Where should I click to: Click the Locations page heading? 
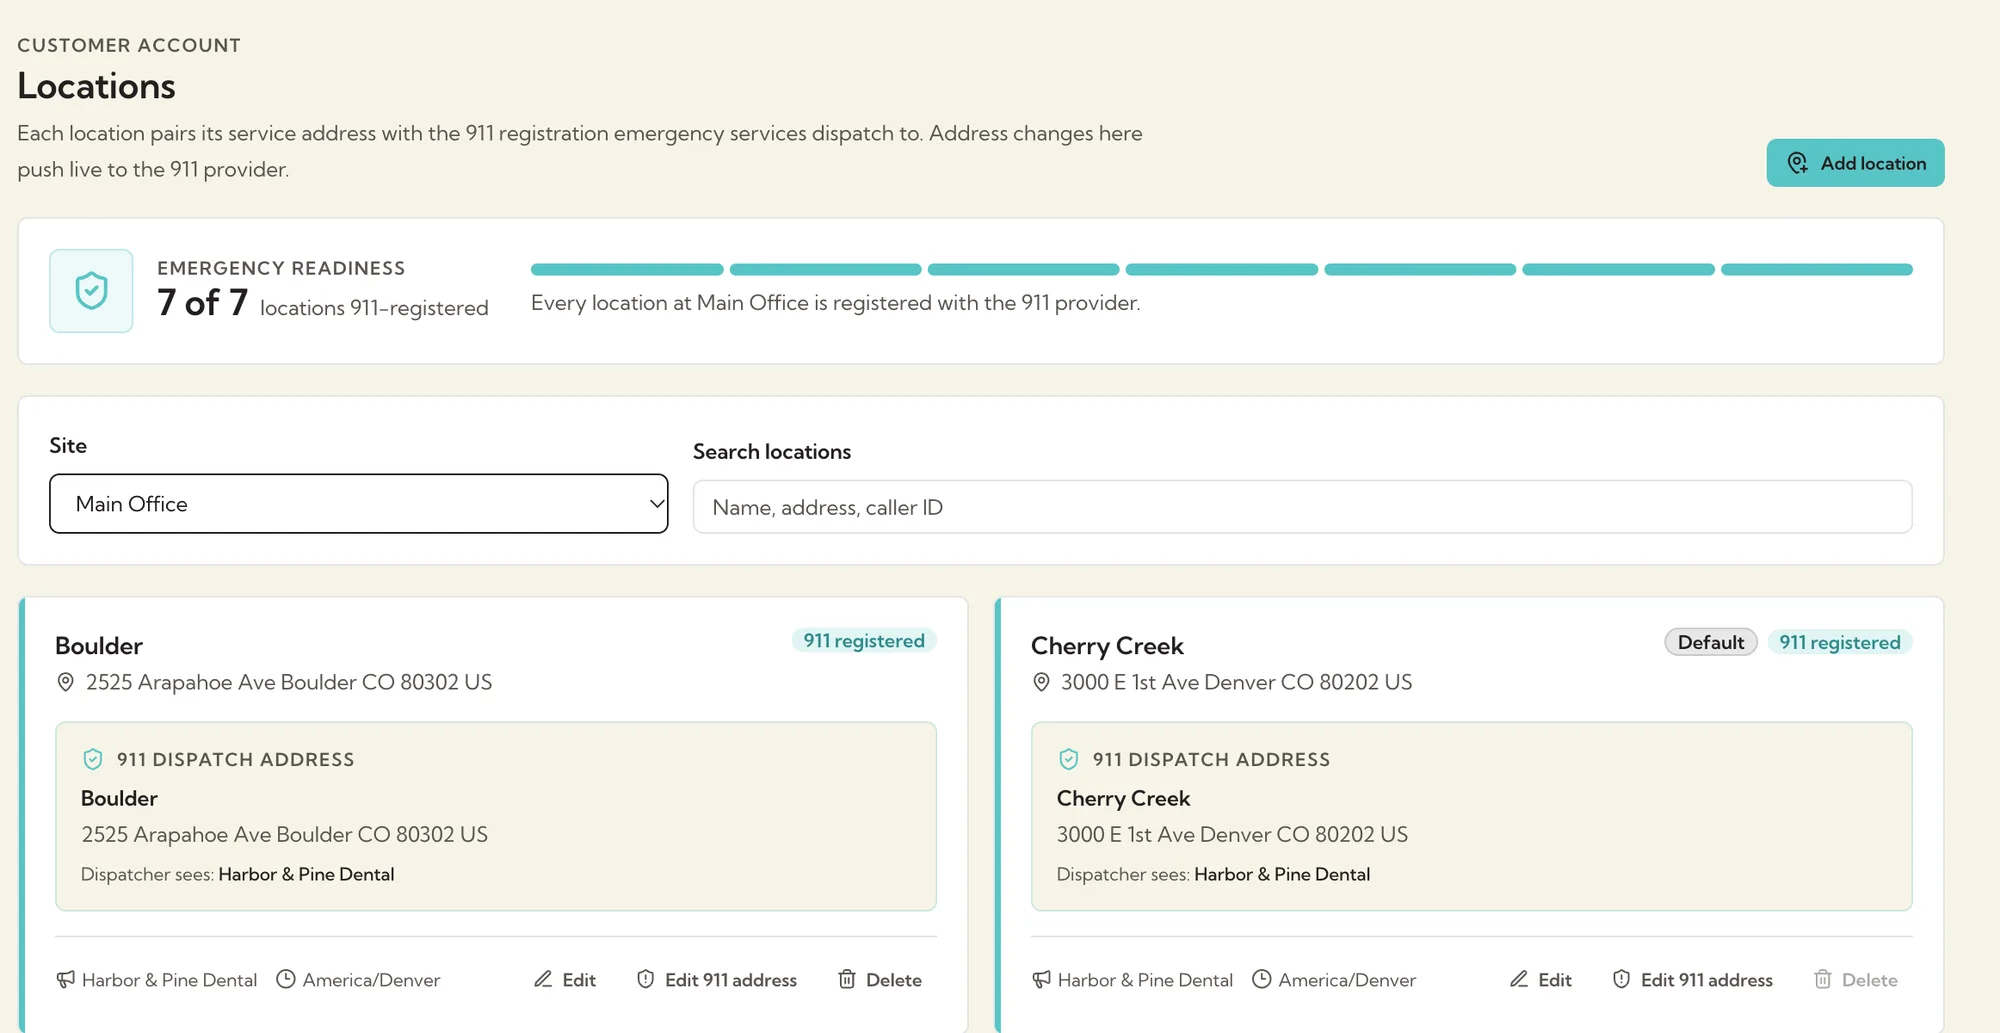96,86
